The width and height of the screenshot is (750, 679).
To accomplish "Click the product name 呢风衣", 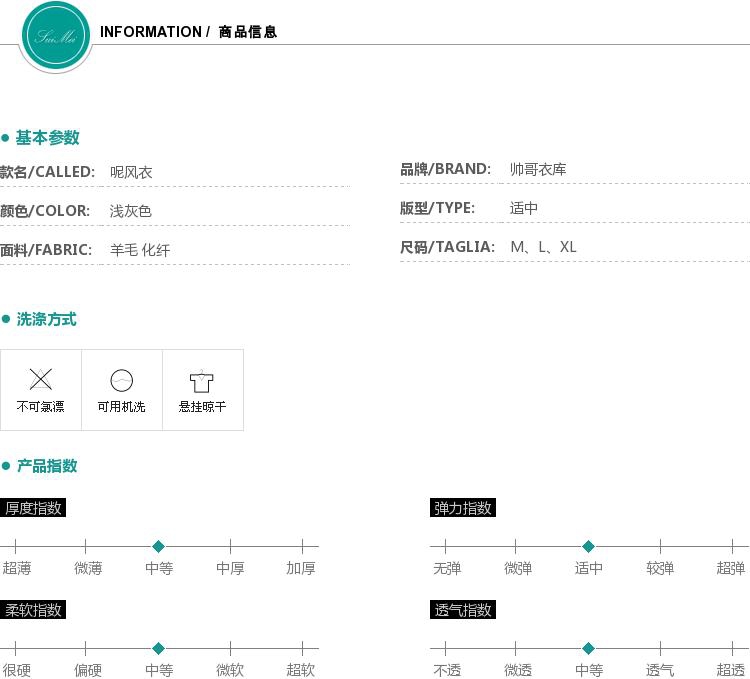I will pyautogui.click(x=131, y=173).
